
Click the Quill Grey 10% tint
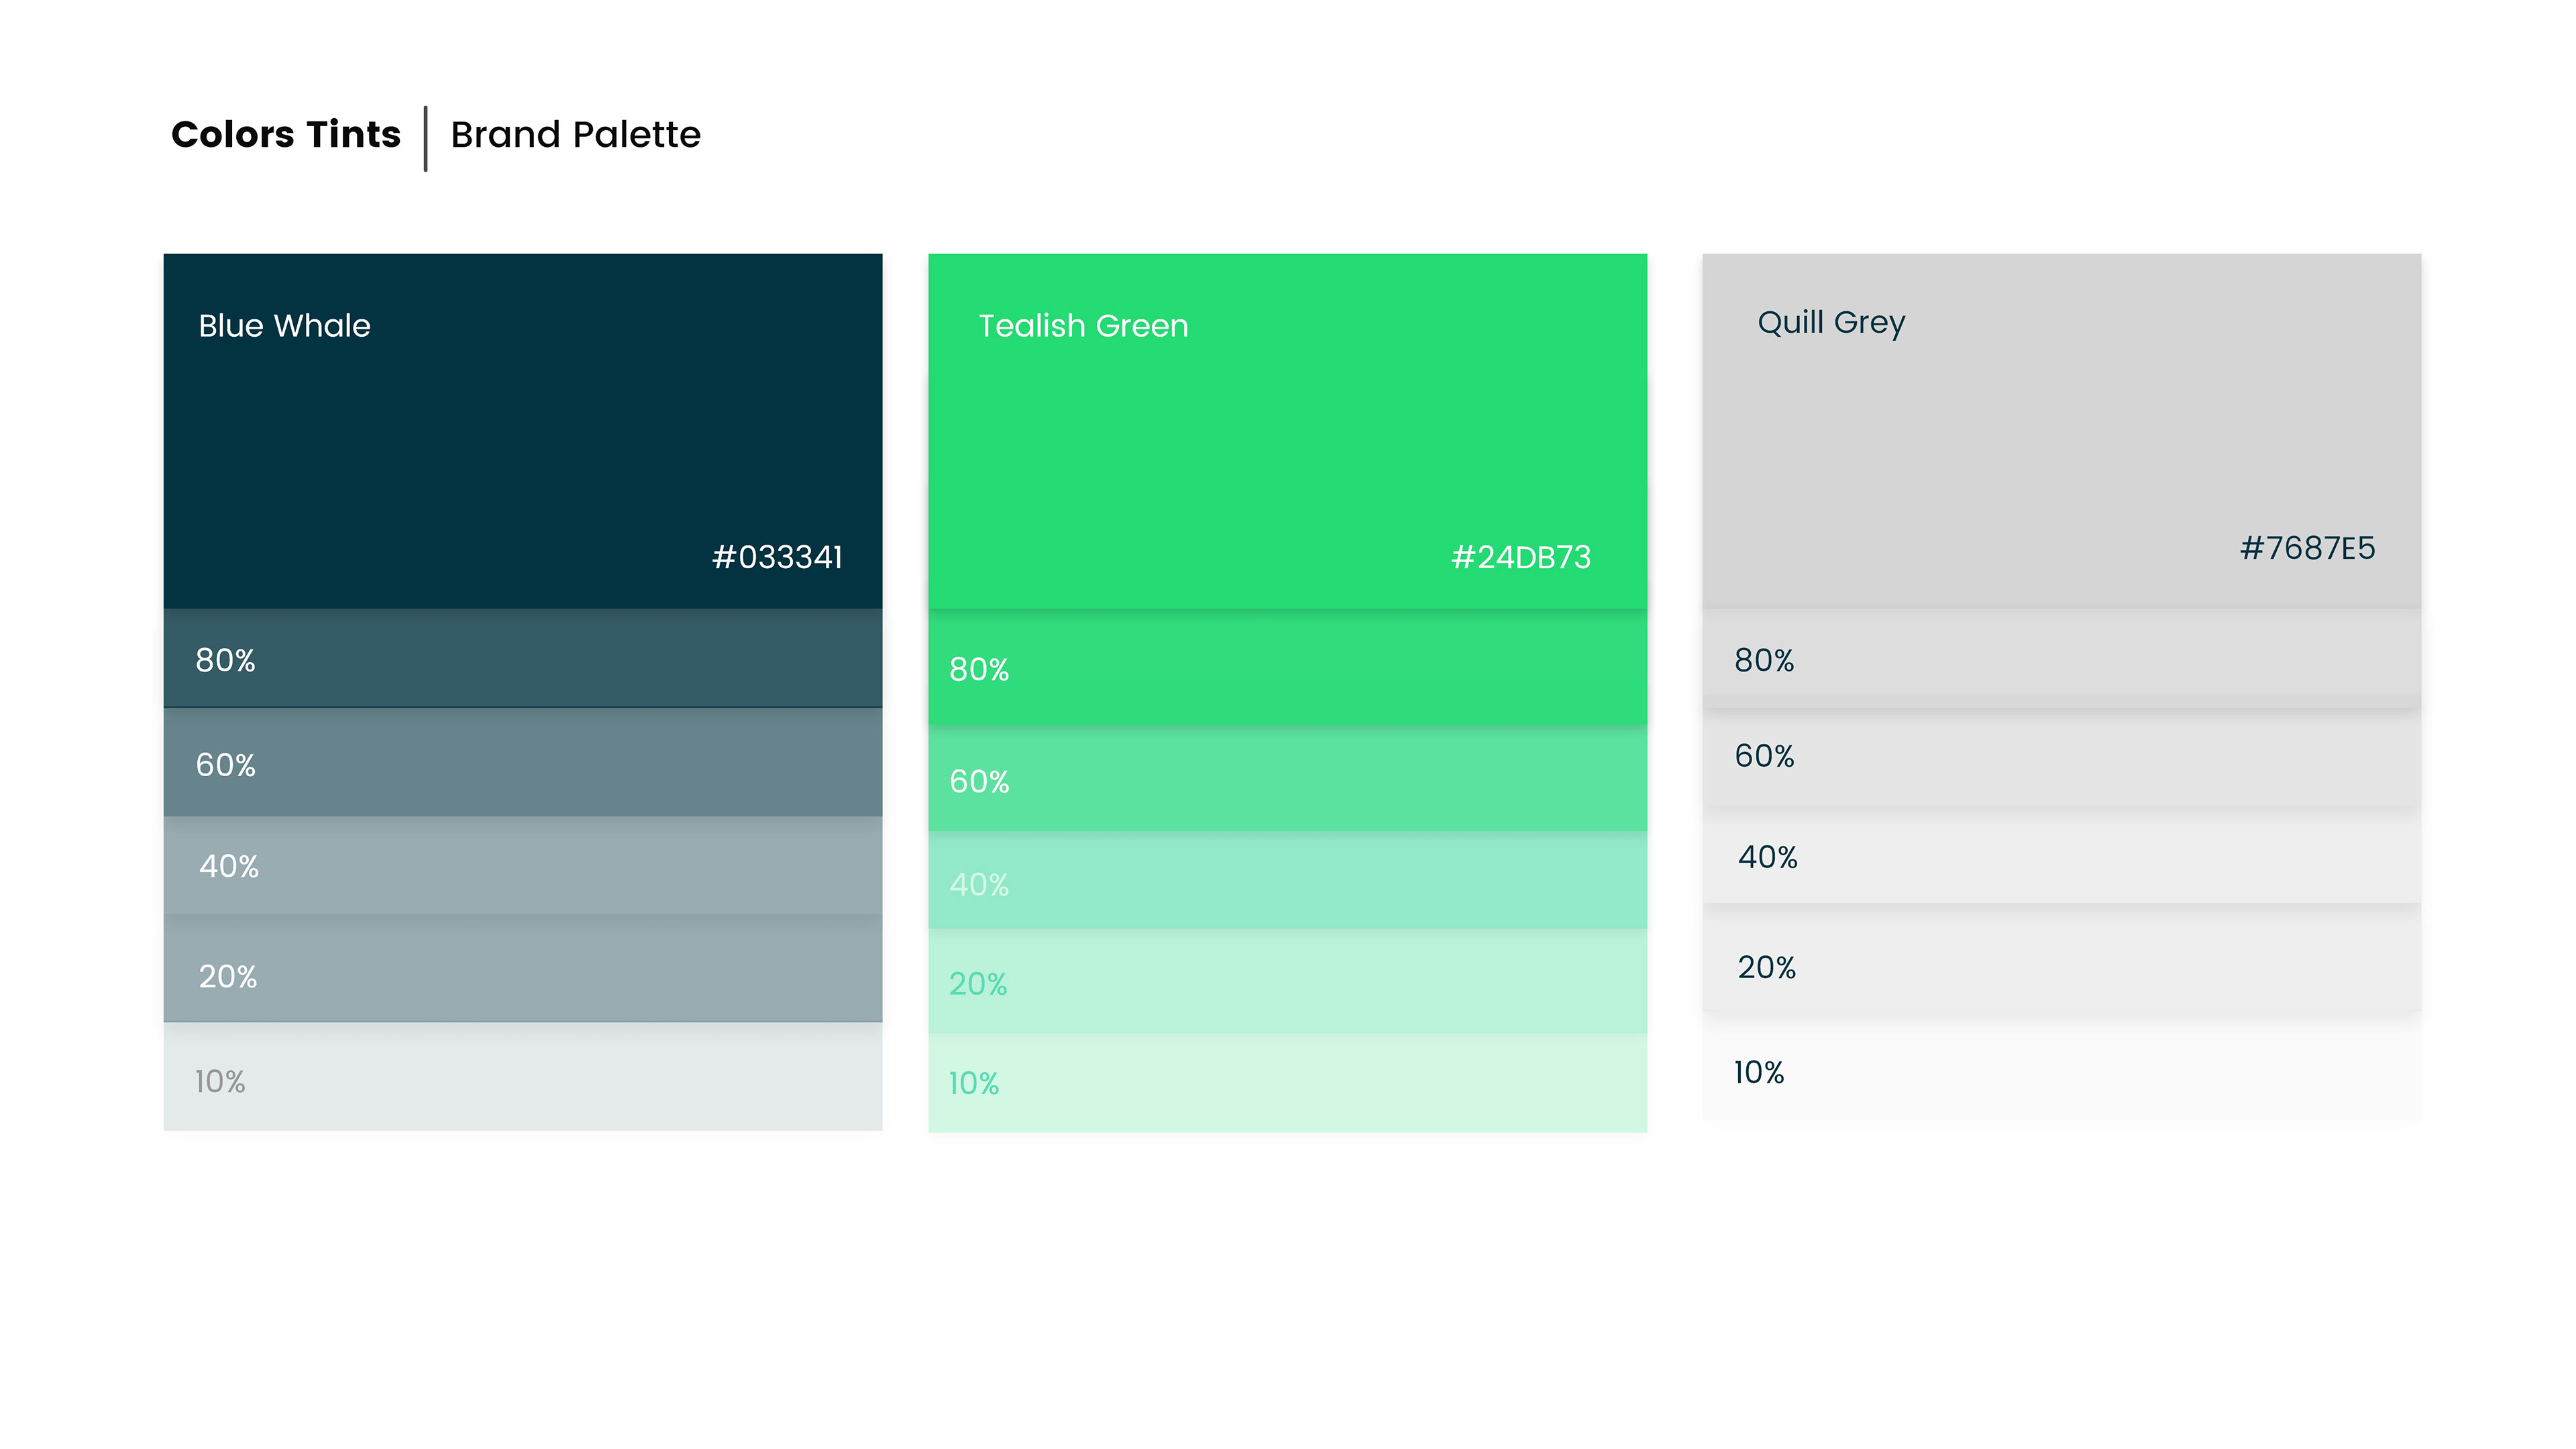[x=2061, y=1070]
